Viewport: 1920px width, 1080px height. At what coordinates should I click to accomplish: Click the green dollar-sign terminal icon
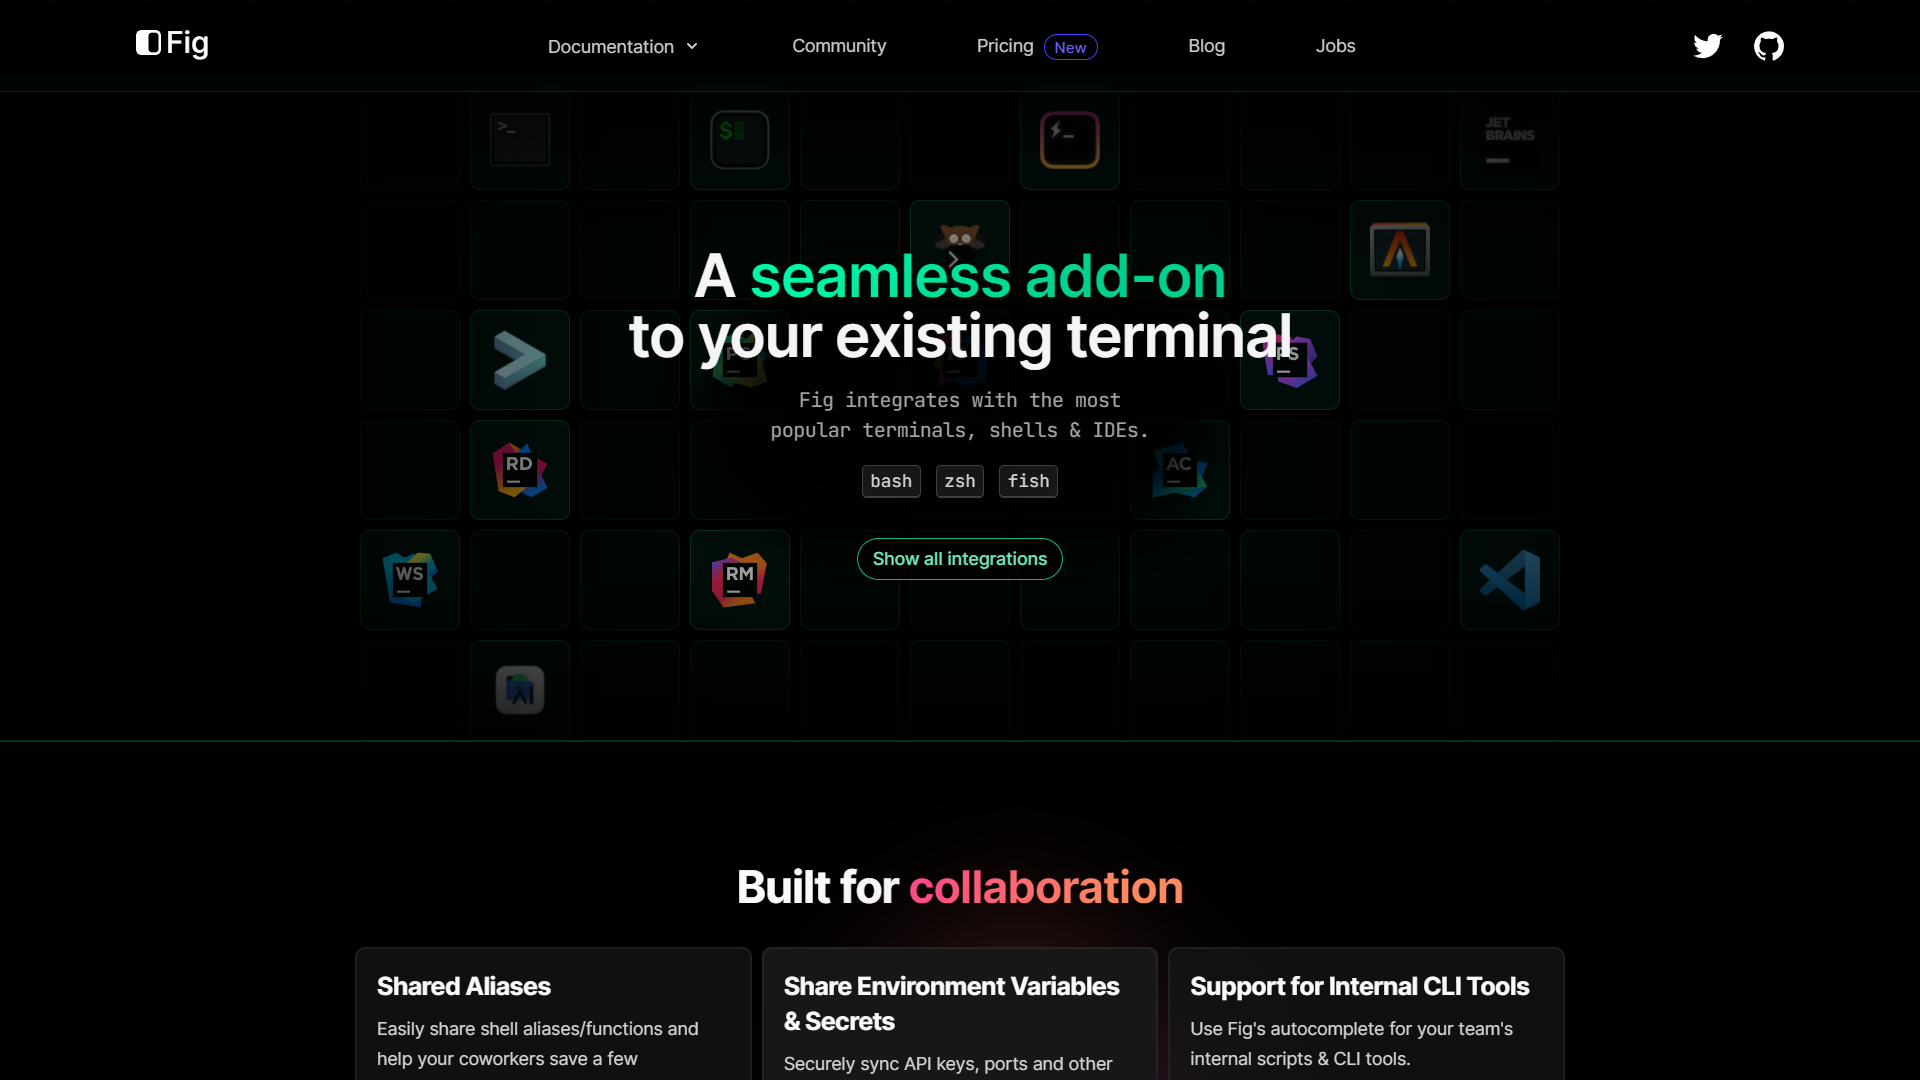coord(740,140)
